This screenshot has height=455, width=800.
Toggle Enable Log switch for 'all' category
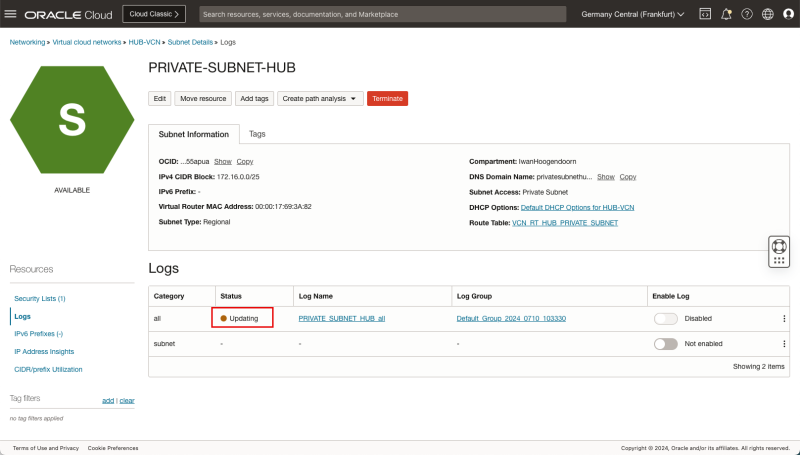click(665, 318)
